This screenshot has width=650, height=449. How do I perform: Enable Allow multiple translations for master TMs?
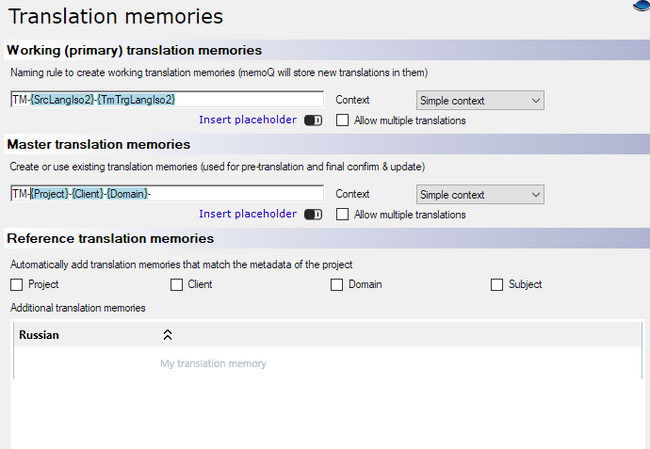point(343,214)
